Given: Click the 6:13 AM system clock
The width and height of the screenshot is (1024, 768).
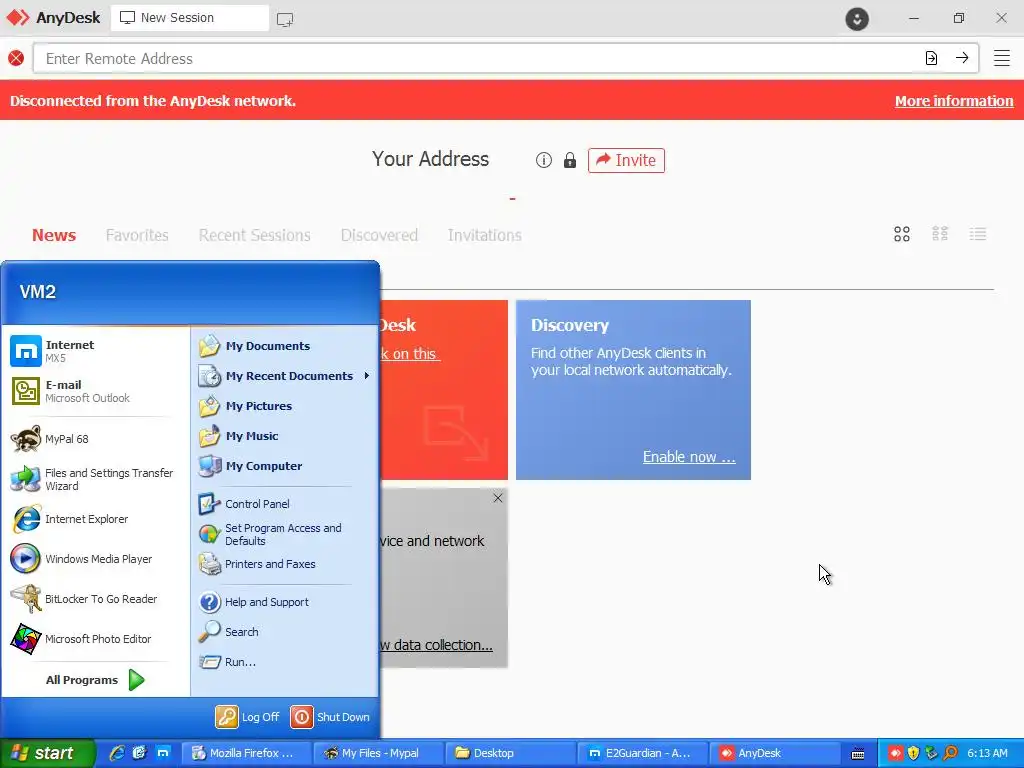Looking at the screenshot, I should coord(987,753).
